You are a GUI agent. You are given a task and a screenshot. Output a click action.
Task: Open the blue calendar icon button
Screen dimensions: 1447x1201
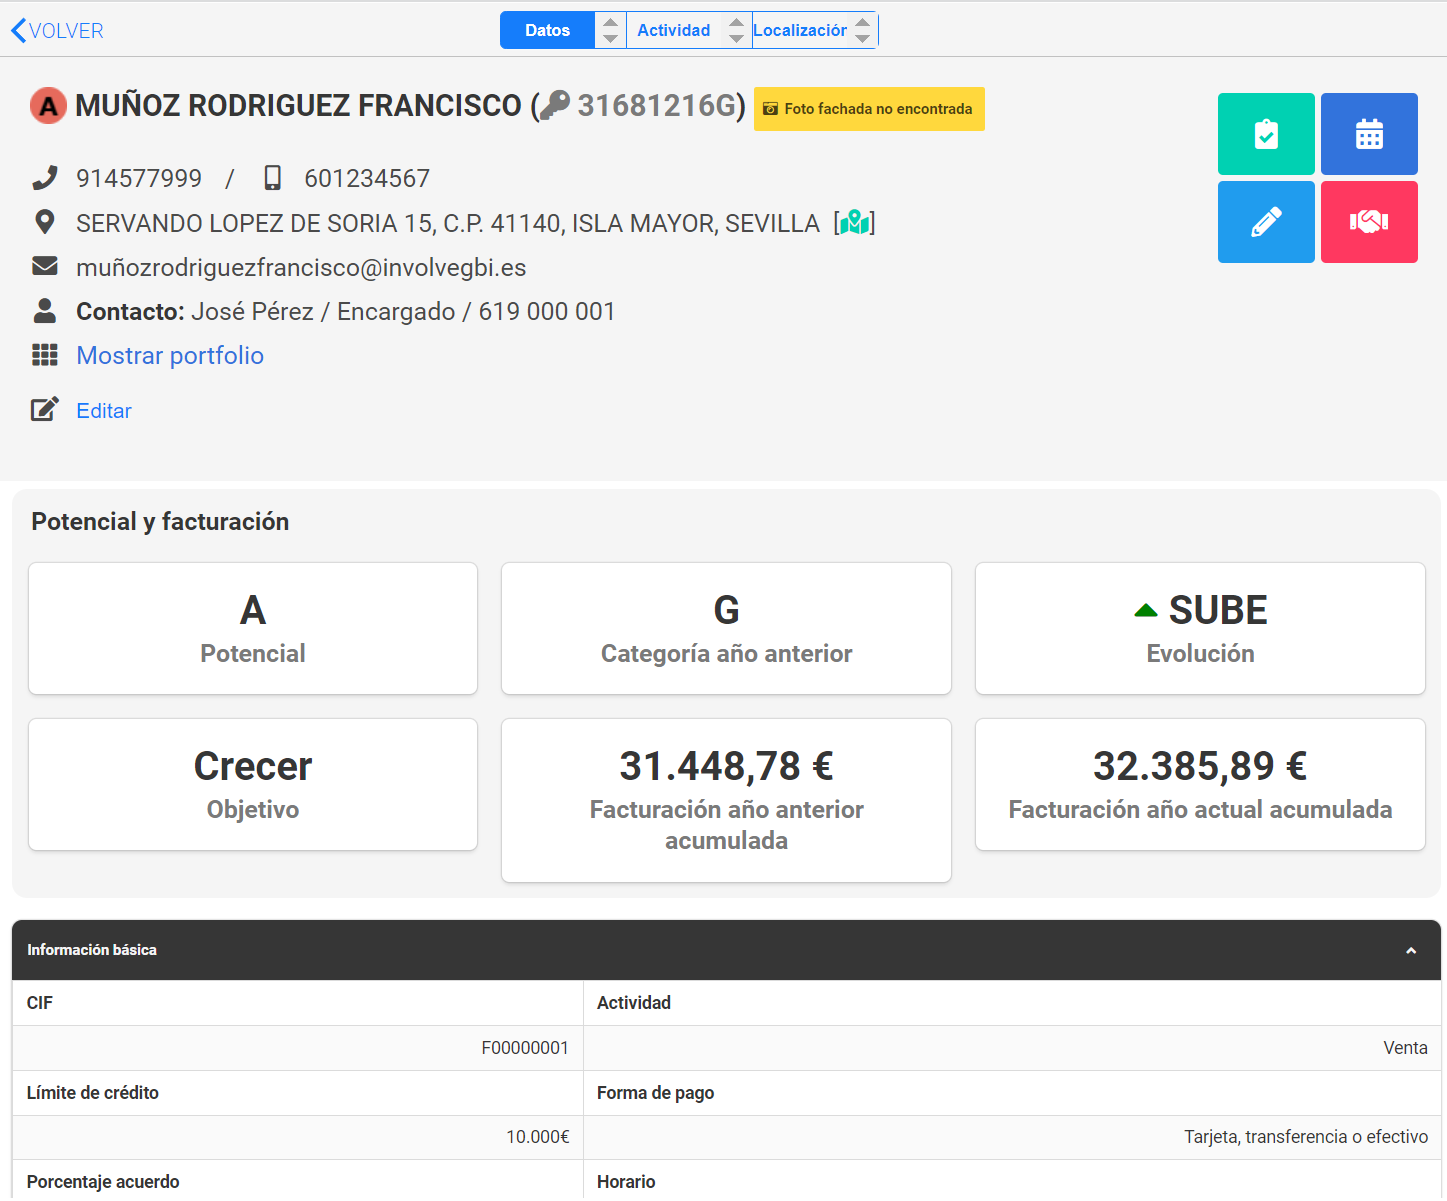click(x=1369, y=134)
